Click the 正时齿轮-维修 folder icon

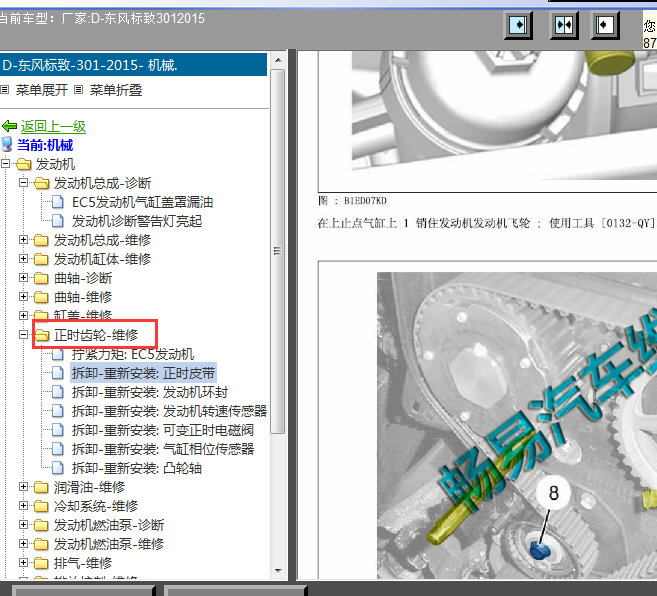[x=41, y=335]
